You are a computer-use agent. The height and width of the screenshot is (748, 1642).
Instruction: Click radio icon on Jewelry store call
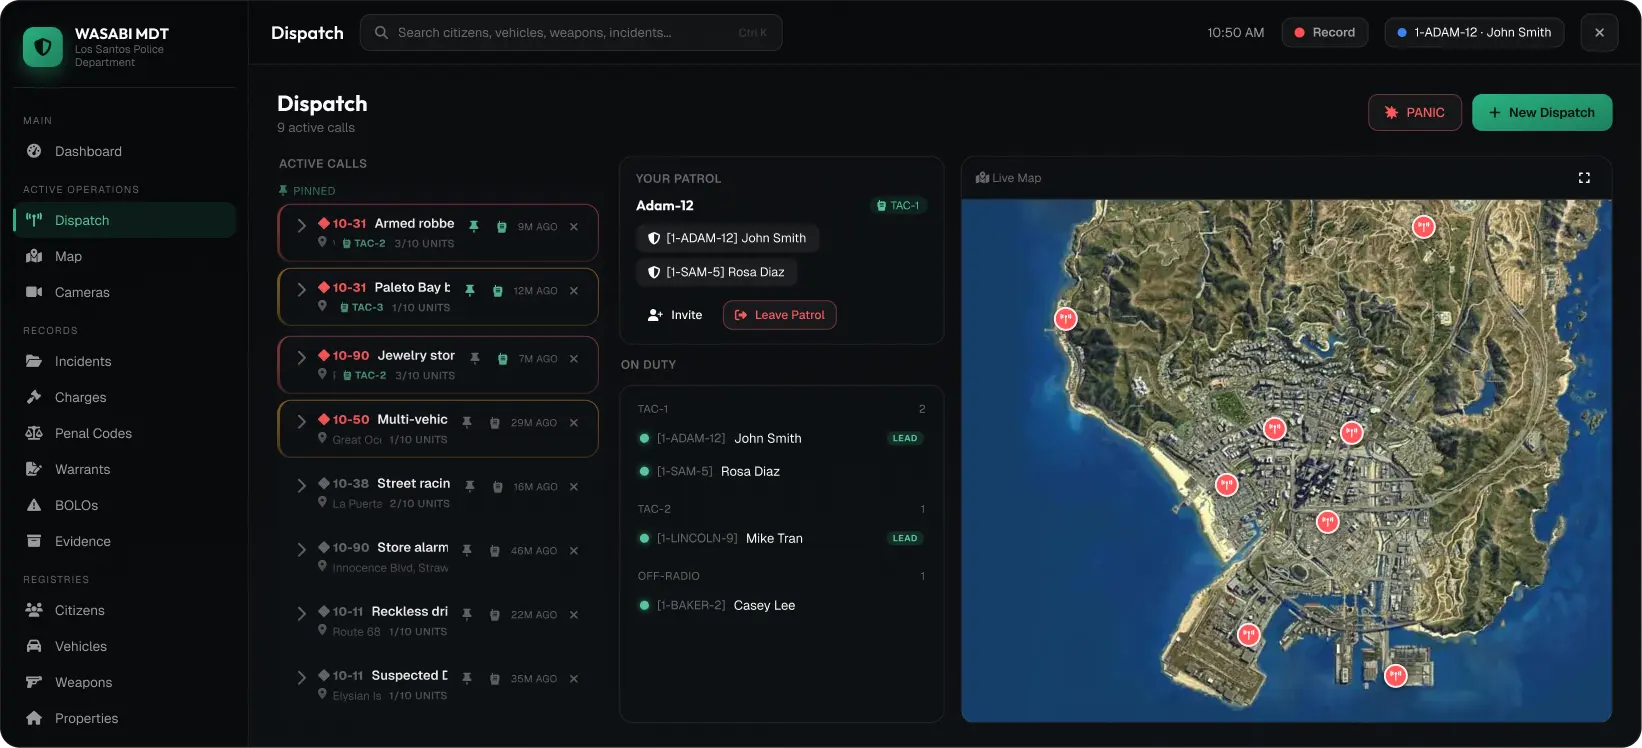coord(503,359)
